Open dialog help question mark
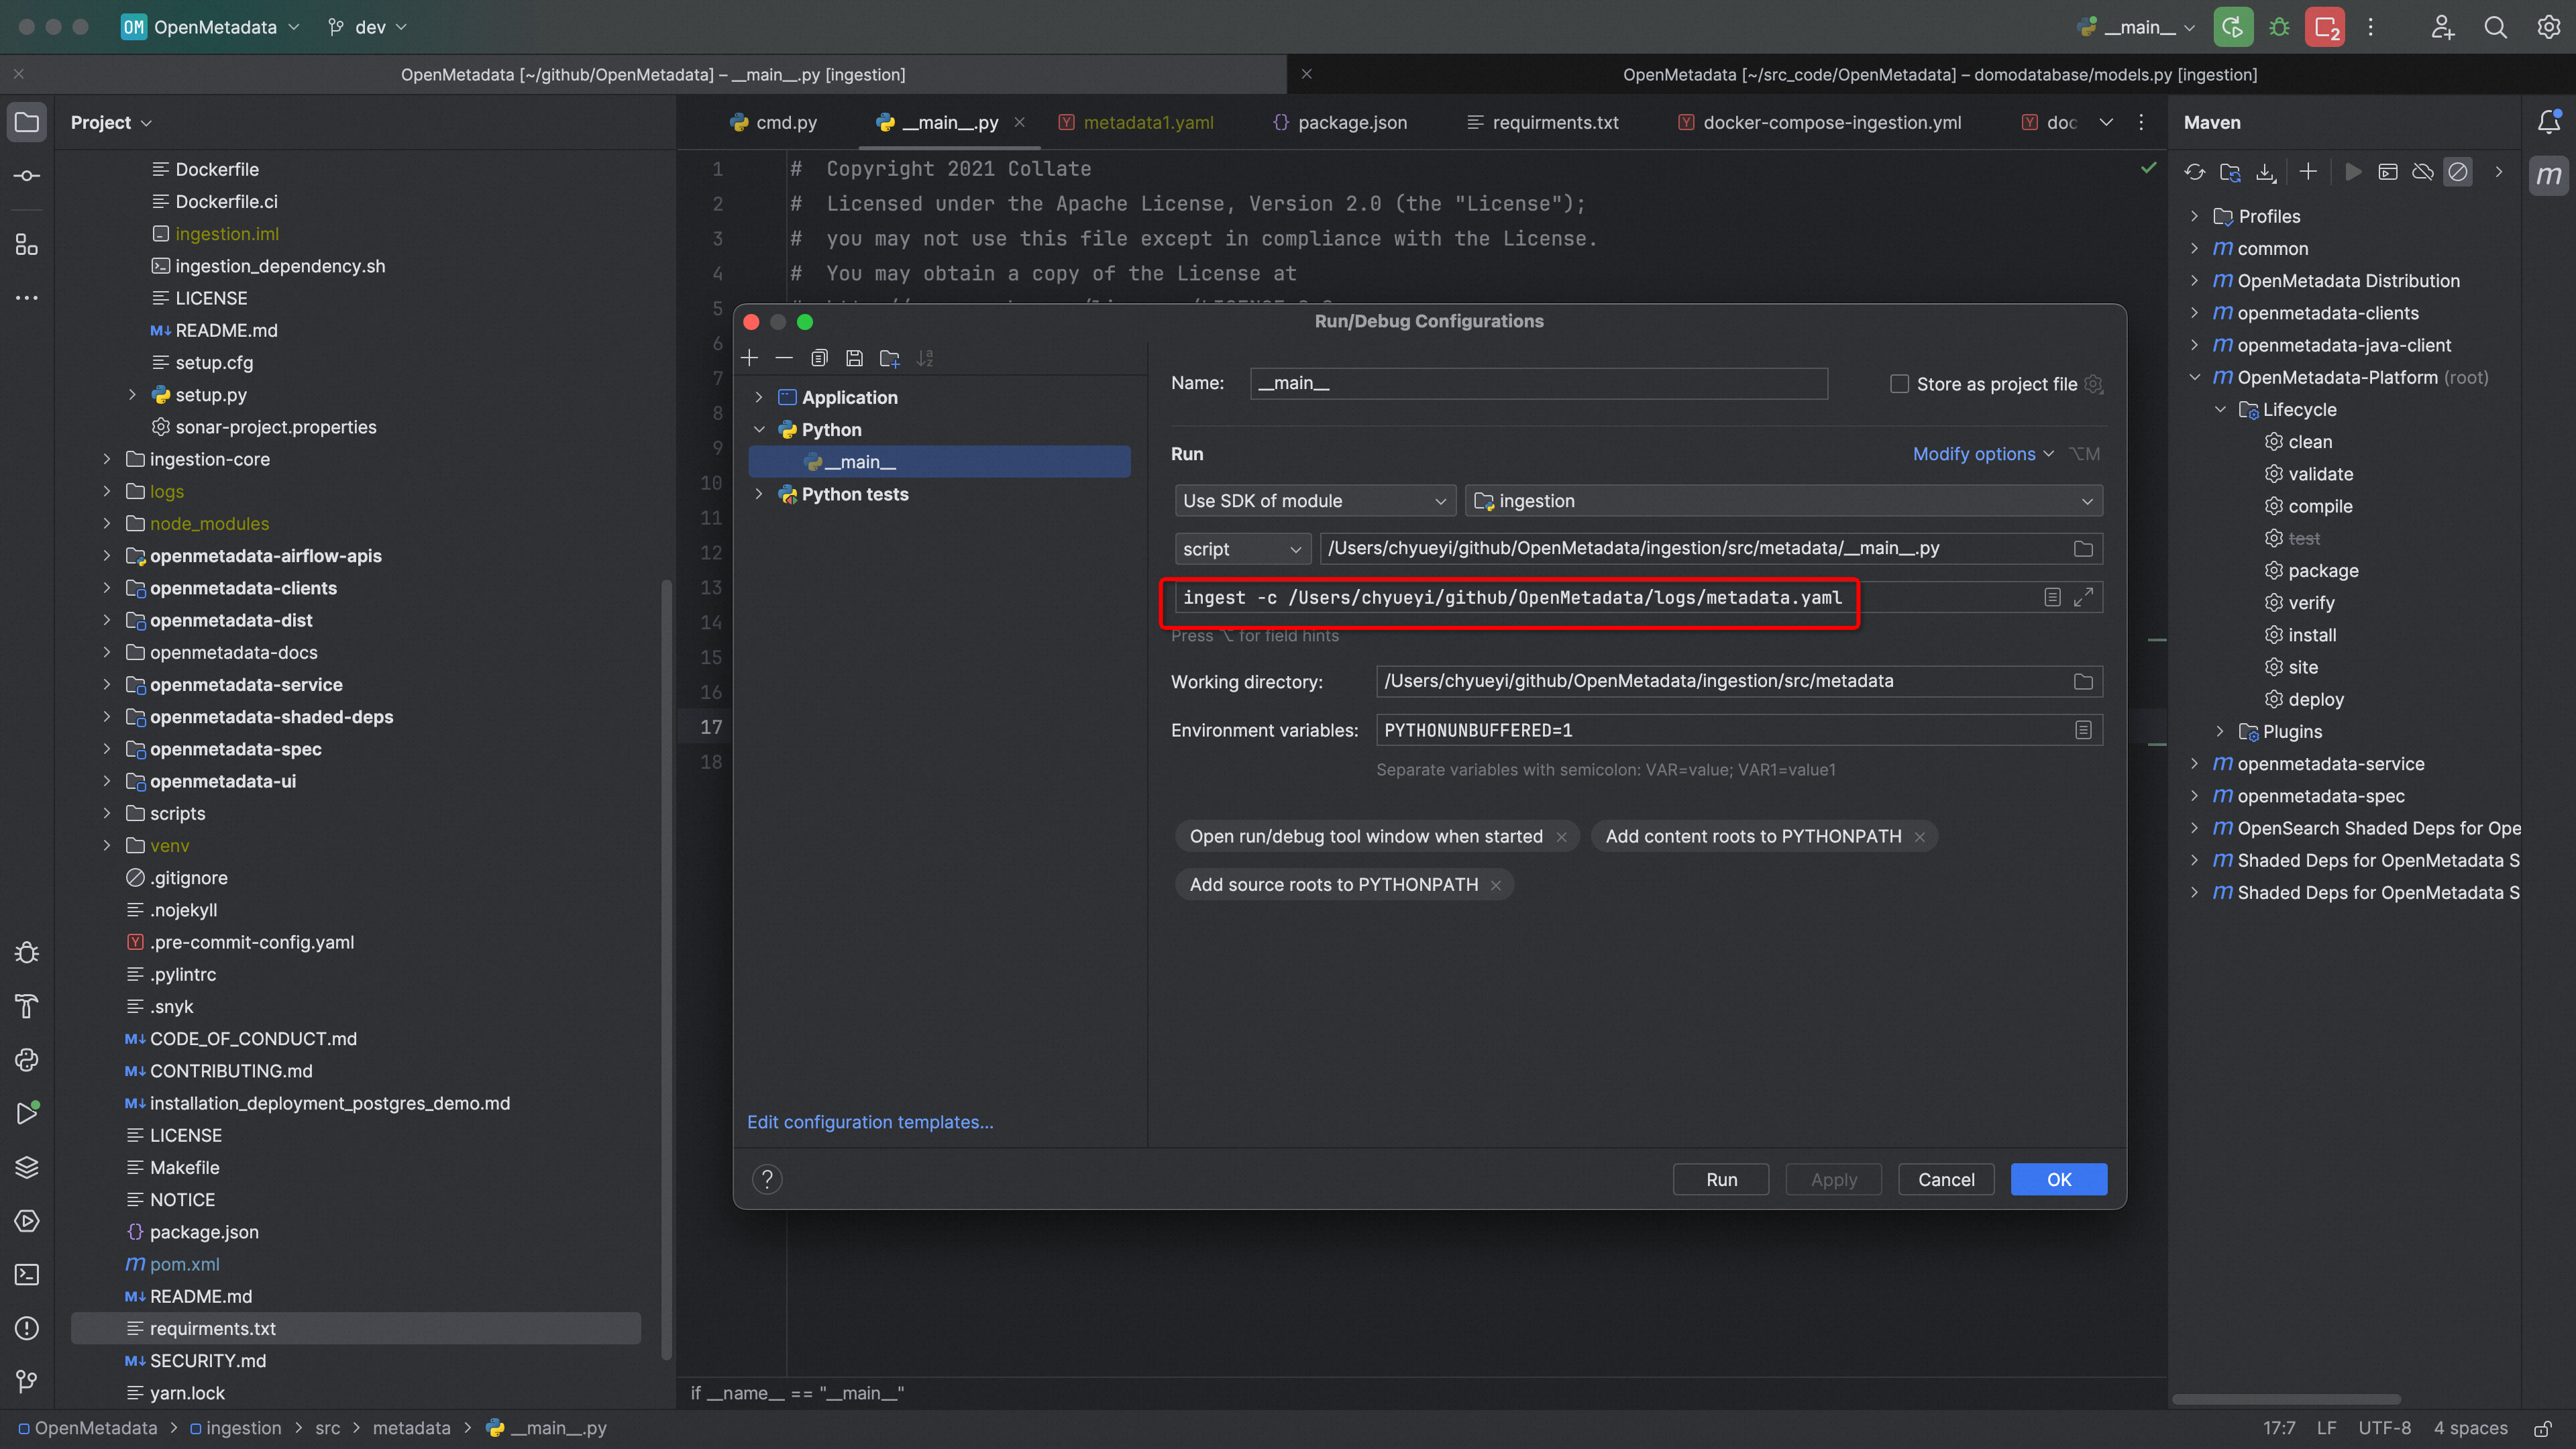 tap(767, 1179)
